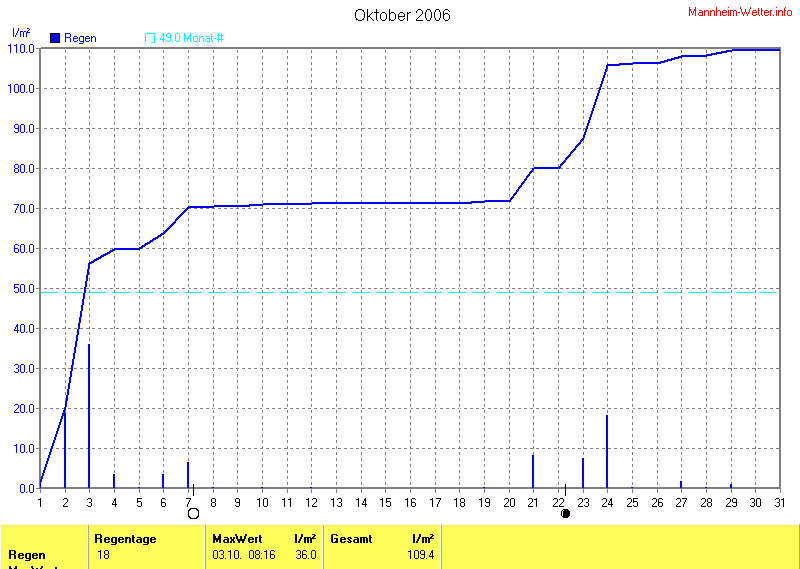The image size is (800, 569).
Task: Open the Mannheim-Wetter.info link
Action: pyautogui.click(x=740, y=11)
